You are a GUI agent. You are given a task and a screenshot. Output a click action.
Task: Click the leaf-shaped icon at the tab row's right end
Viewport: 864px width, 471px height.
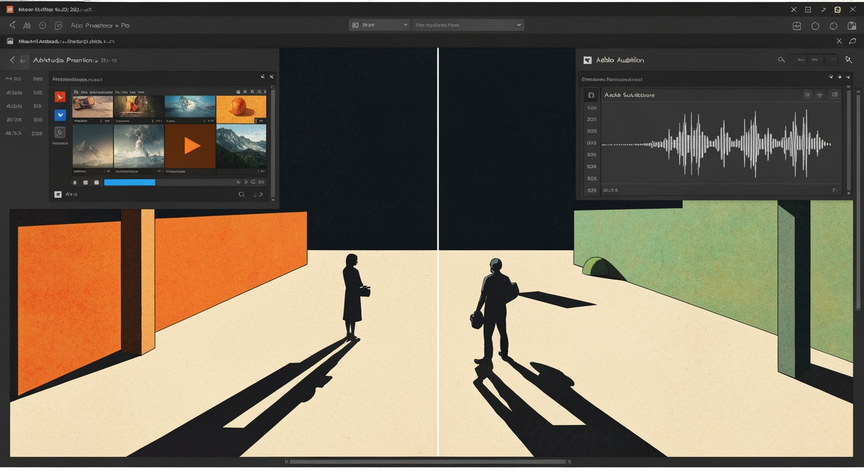pos(852,41)
